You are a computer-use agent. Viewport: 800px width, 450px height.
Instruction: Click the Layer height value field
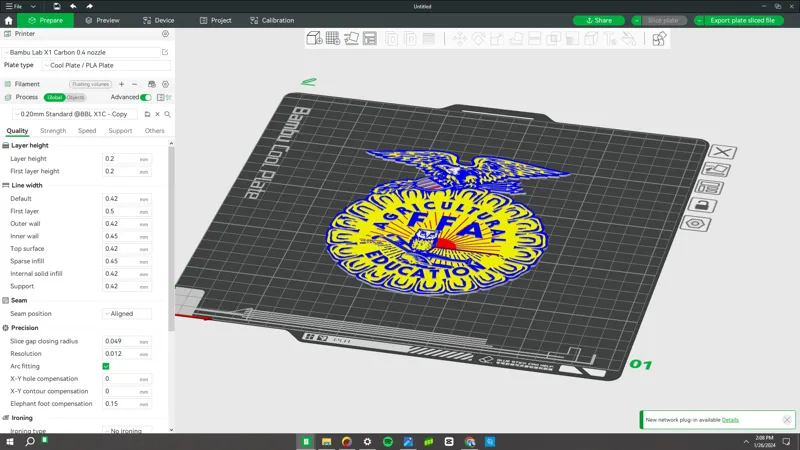(127, 159)
